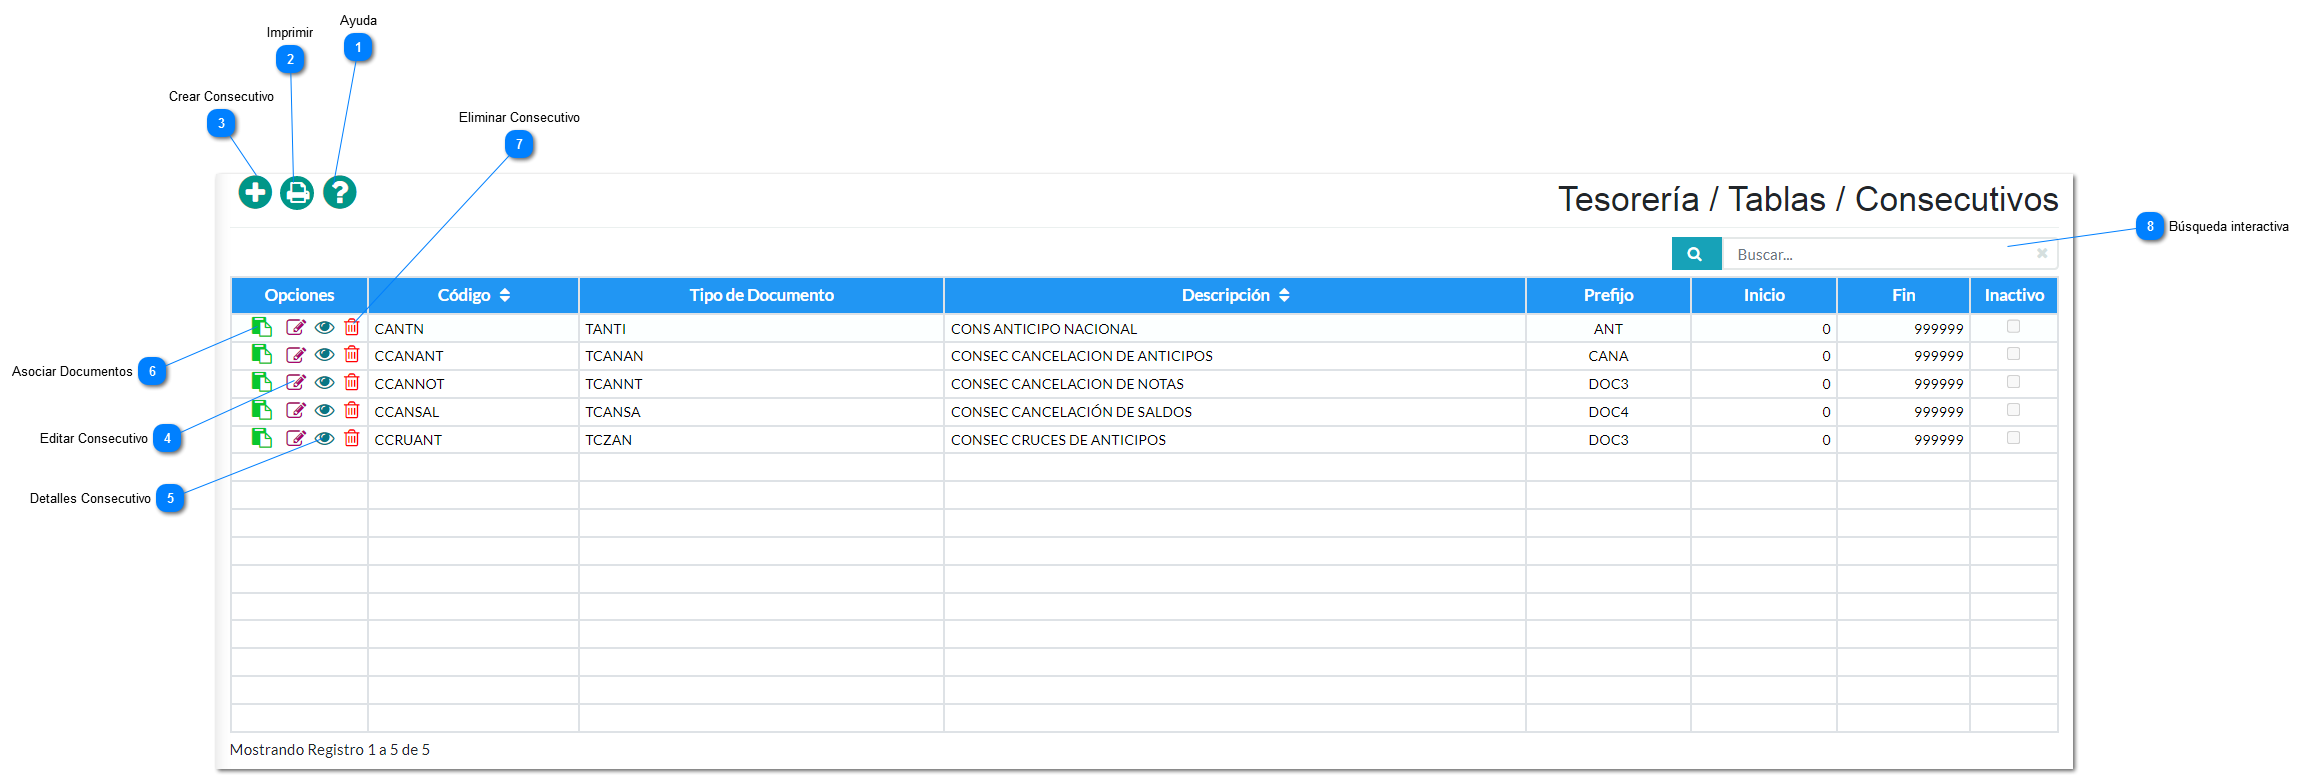This screenshot has width=2305, height=778.
Task: Toggle Inactivo checkbox for CCANNOT row
Action: coord(2013,382)
